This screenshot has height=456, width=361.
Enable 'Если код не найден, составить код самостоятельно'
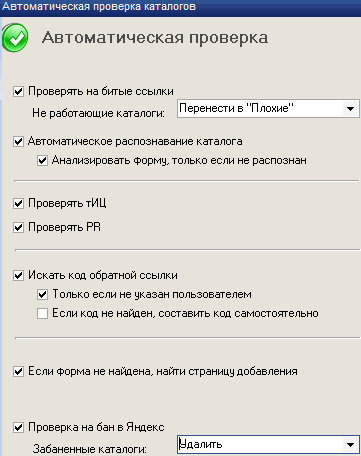point(42,314)
